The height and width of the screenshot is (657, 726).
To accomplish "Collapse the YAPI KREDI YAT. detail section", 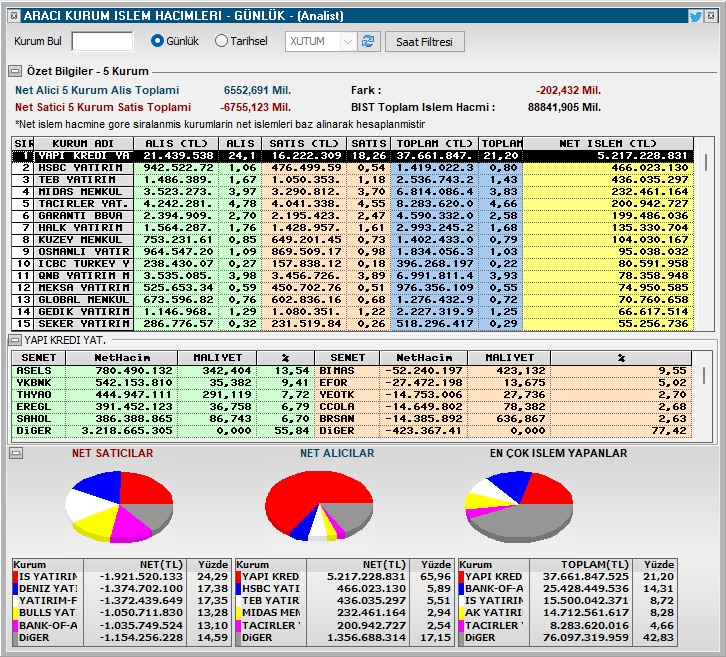I will 15,340.
